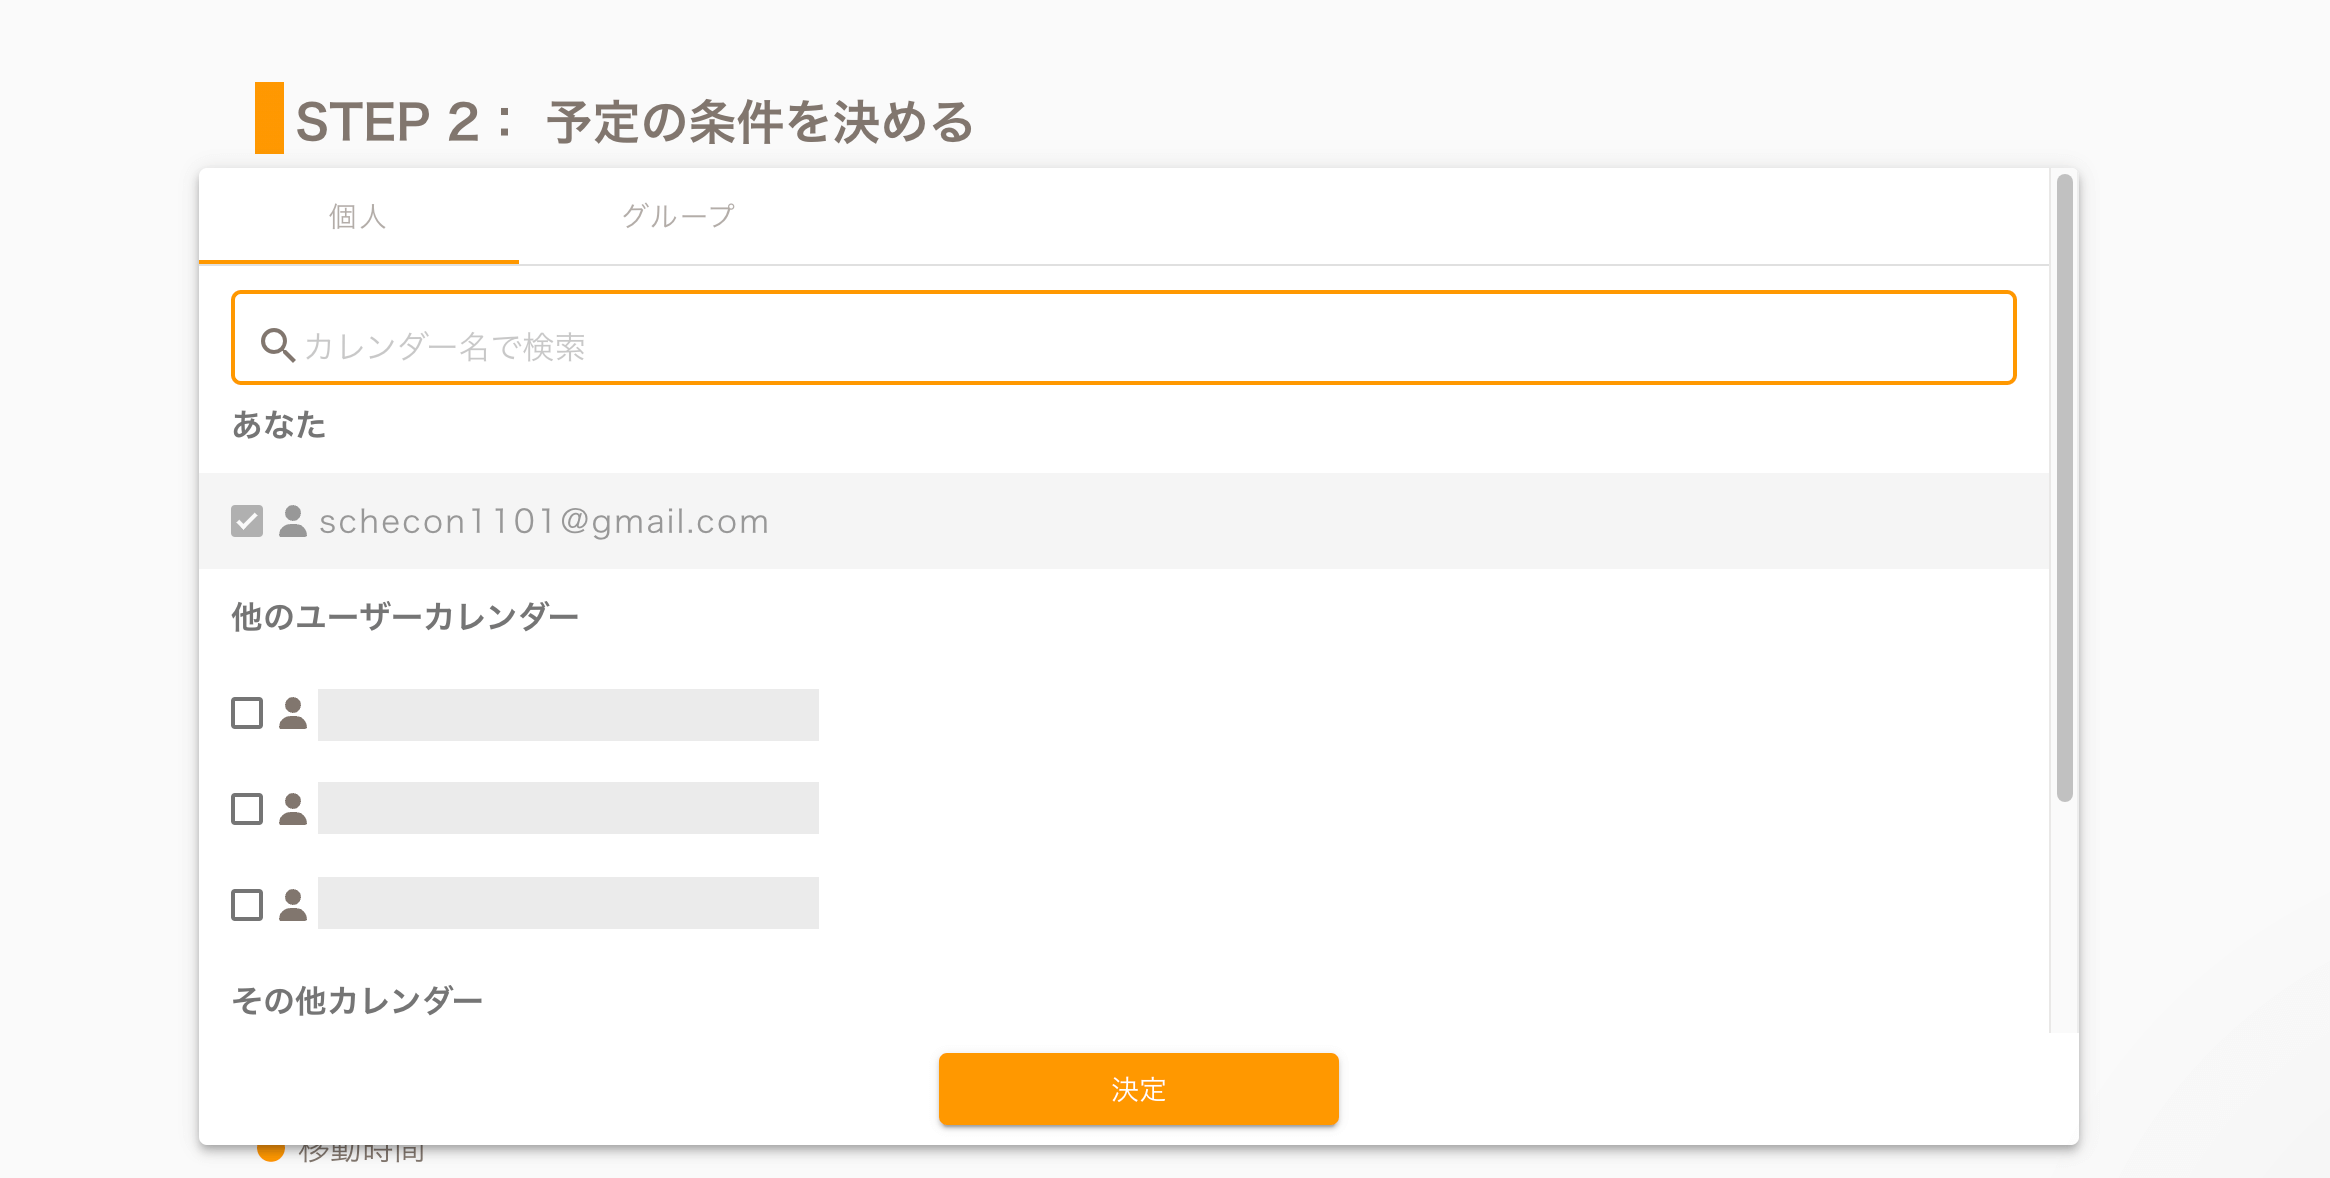Click the third other-user calendar person icon
The width and height of the screenshot is (2330, 1178).
tap(293, 904)
